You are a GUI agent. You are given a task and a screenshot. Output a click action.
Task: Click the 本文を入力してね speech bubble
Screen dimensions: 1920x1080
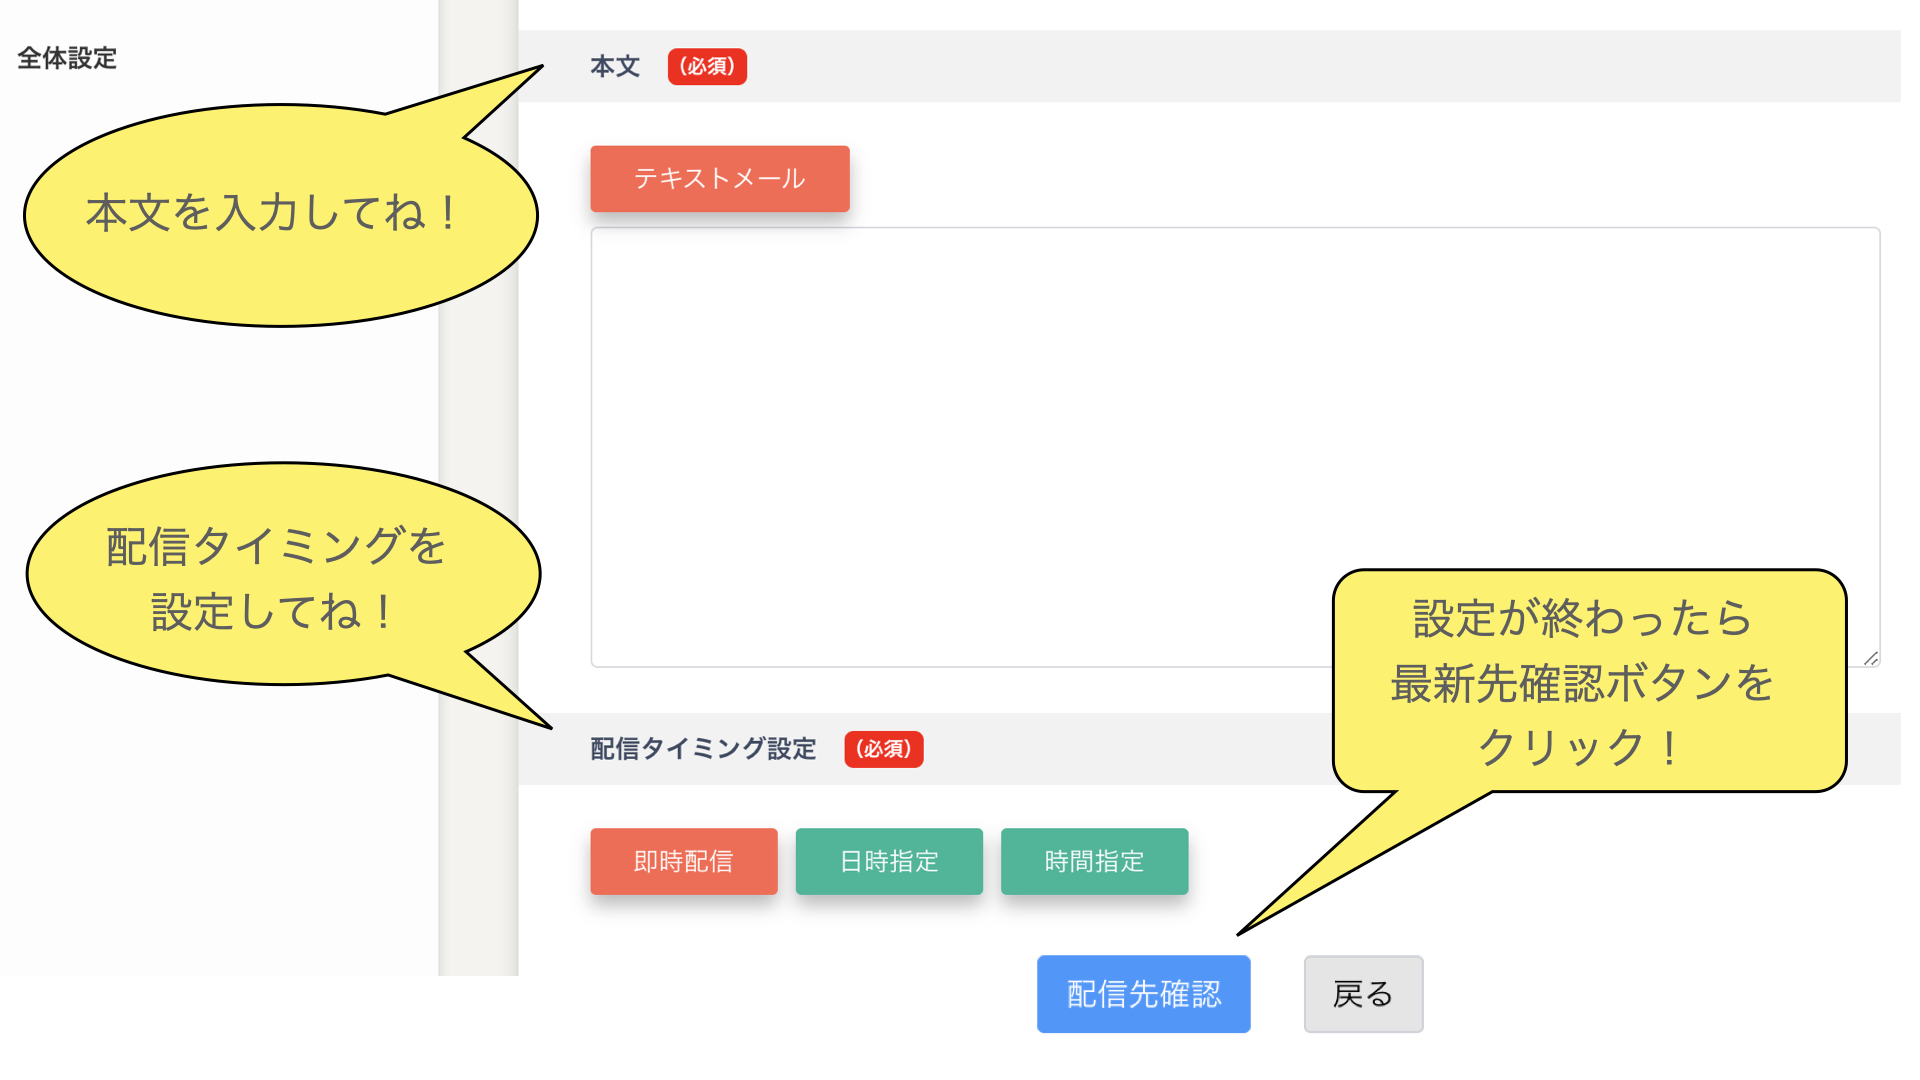point(270,215)
